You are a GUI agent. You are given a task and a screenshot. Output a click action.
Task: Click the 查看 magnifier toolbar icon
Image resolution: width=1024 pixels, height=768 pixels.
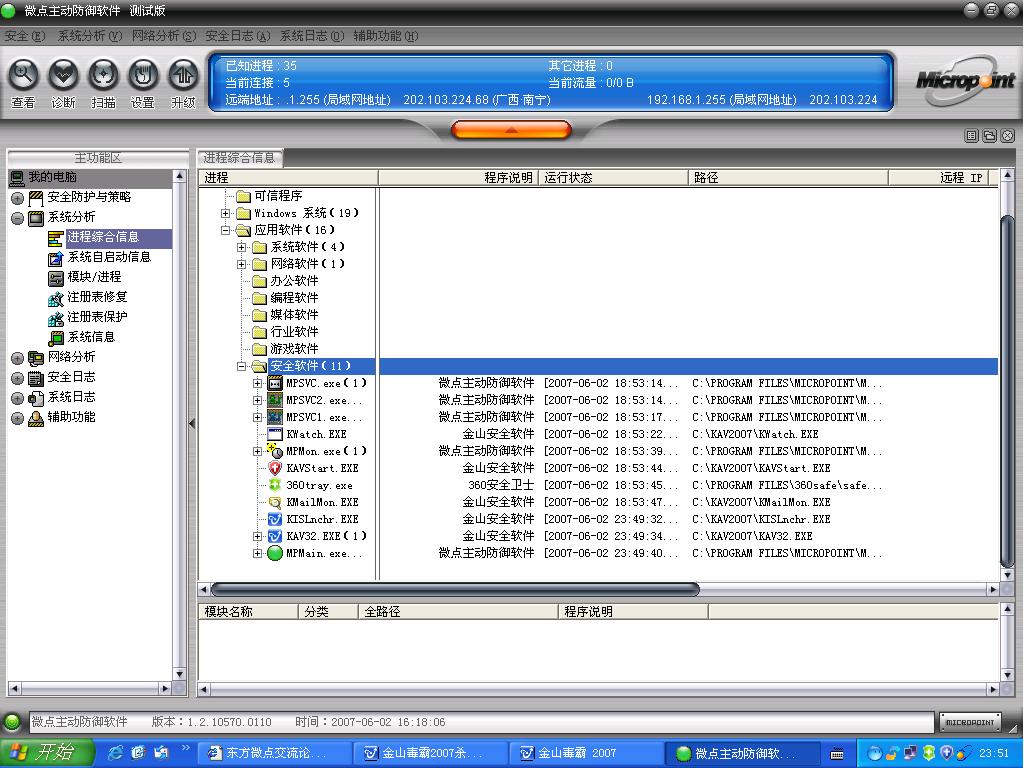24,76
